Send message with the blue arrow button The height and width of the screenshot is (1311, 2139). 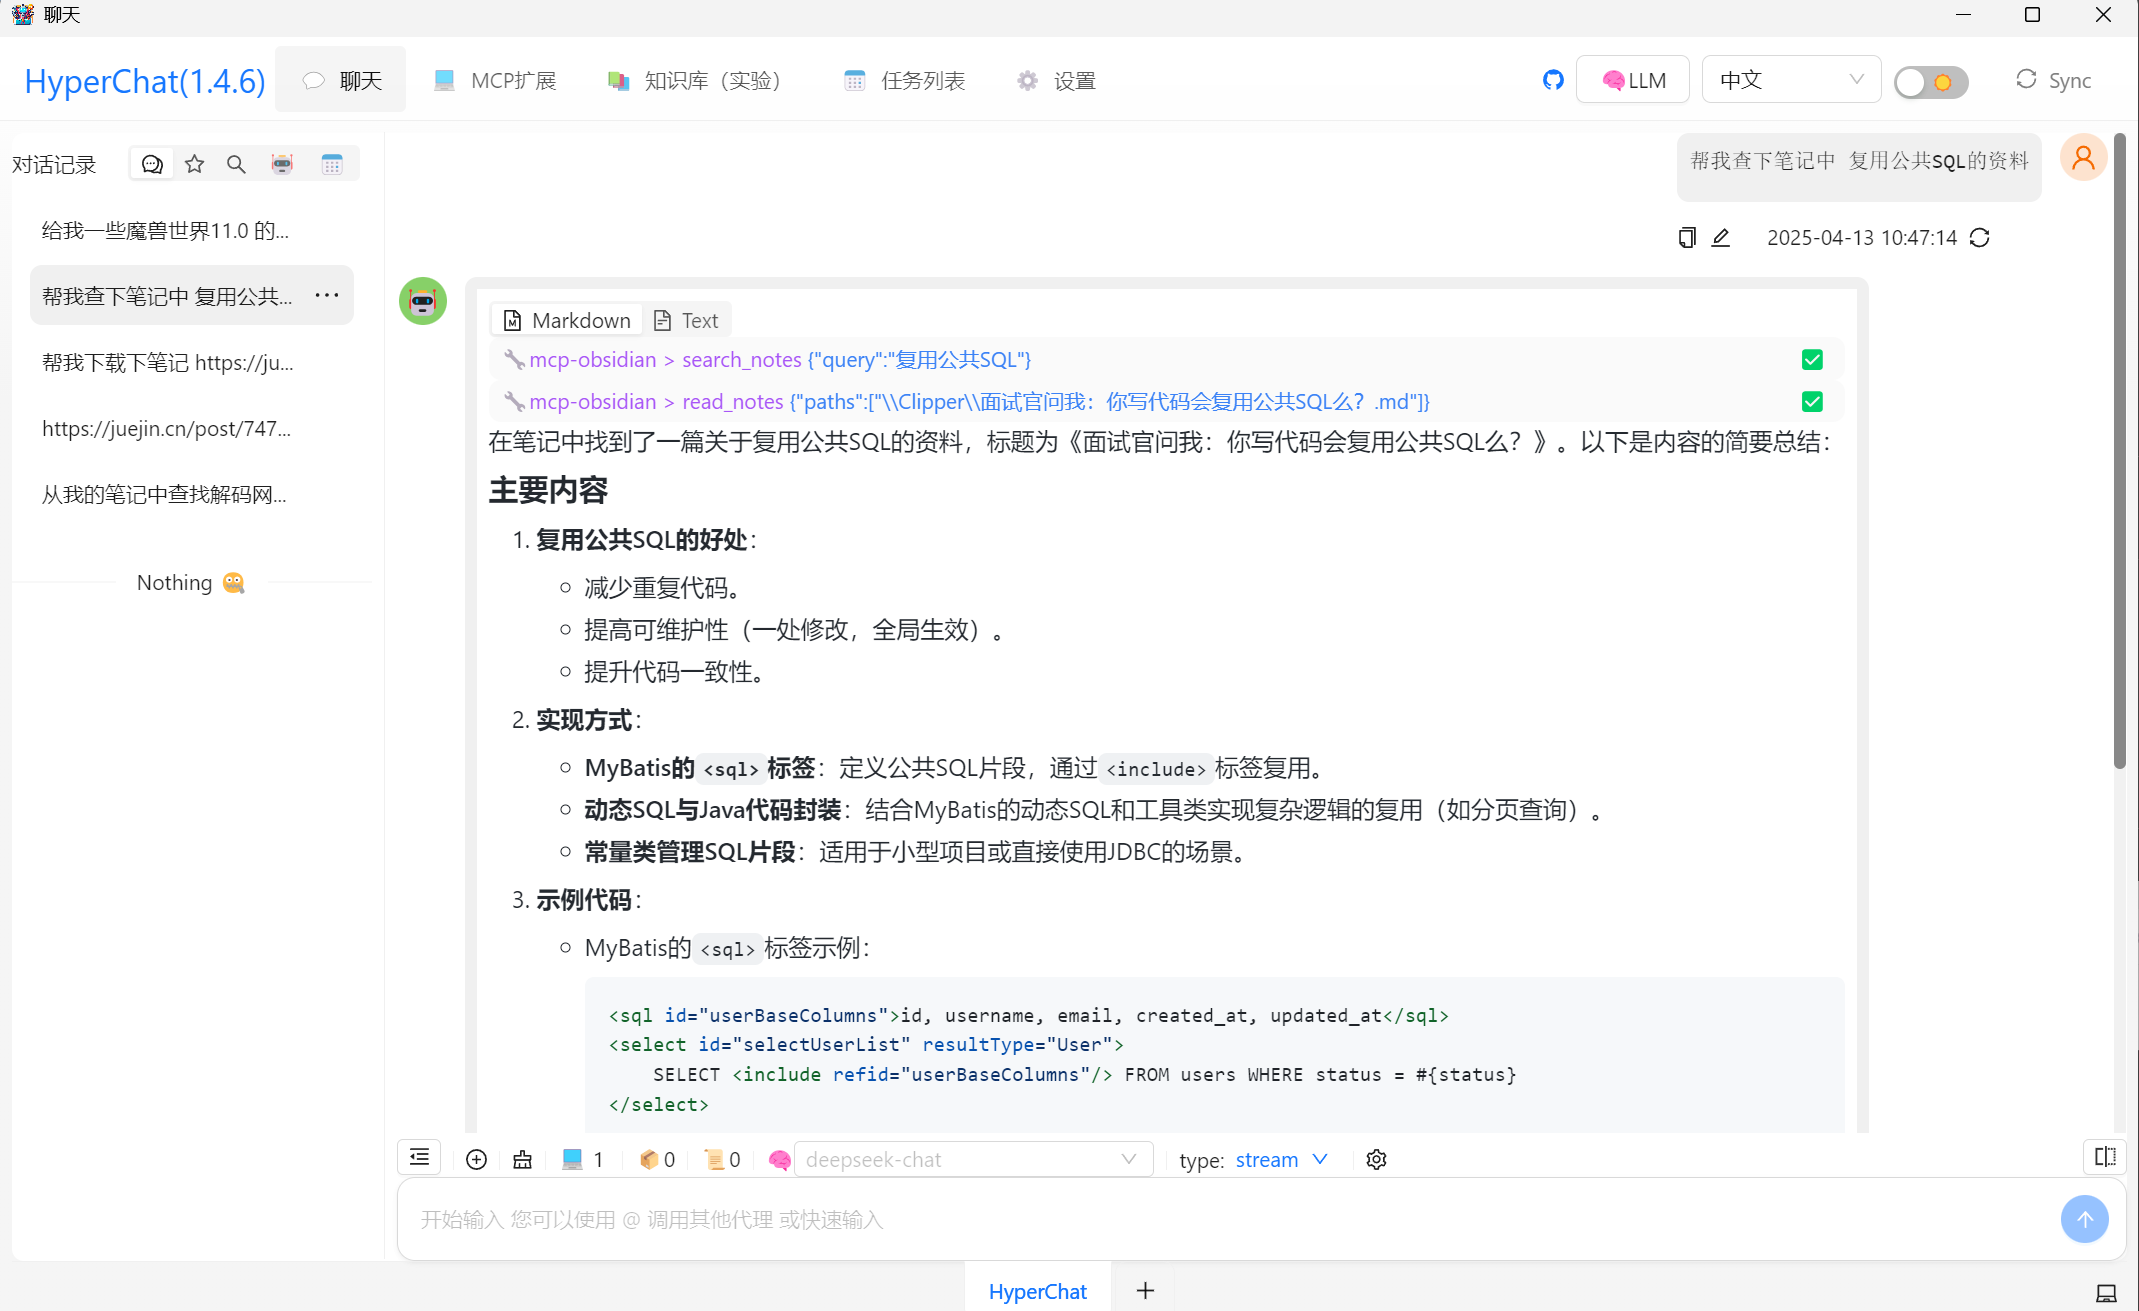coord(2085,1219)
